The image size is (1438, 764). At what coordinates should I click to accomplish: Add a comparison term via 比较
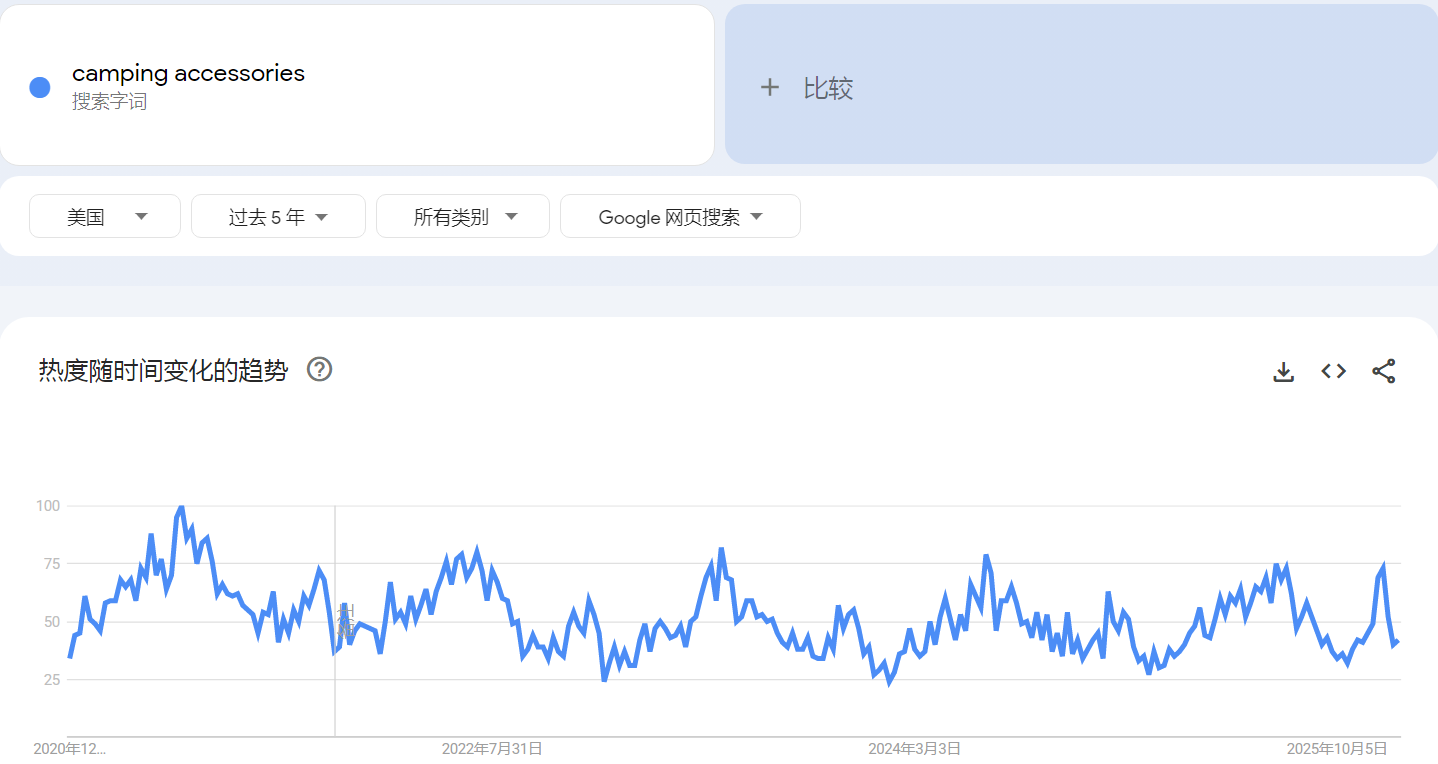1081,84
